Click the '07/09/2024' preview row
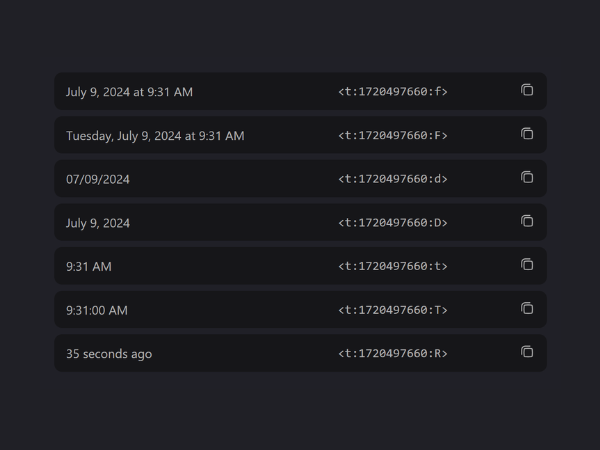Image resolution: width=600 pixels, height=450 pixels. click(300, 178)
